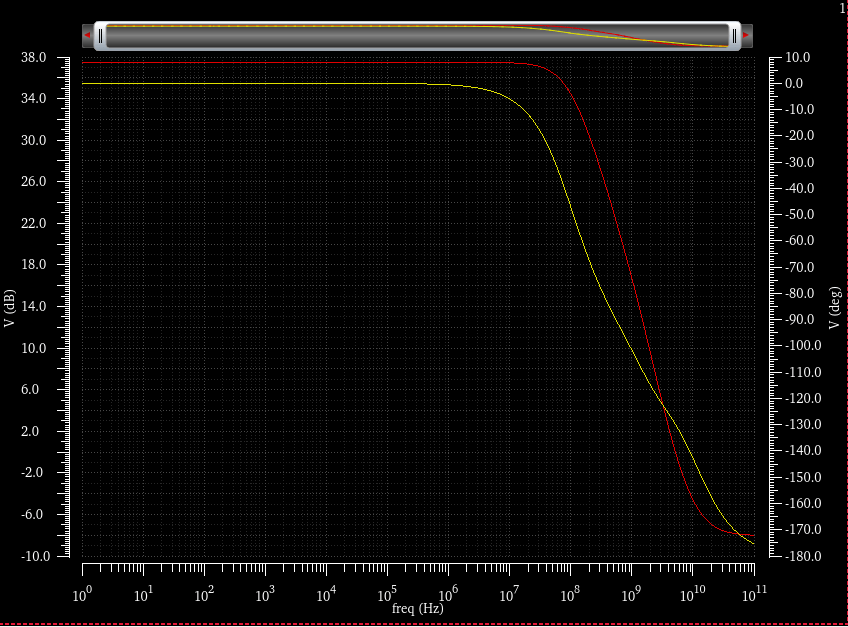Click the middle of the overview zoom bar
848x627 pixels.
tap(417, 36)
